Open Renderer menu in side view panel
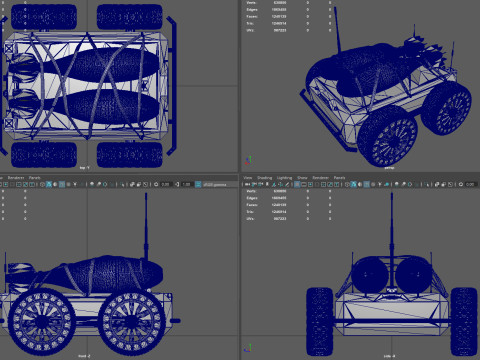Screen dimensions: 480x360 coord(321,178)
